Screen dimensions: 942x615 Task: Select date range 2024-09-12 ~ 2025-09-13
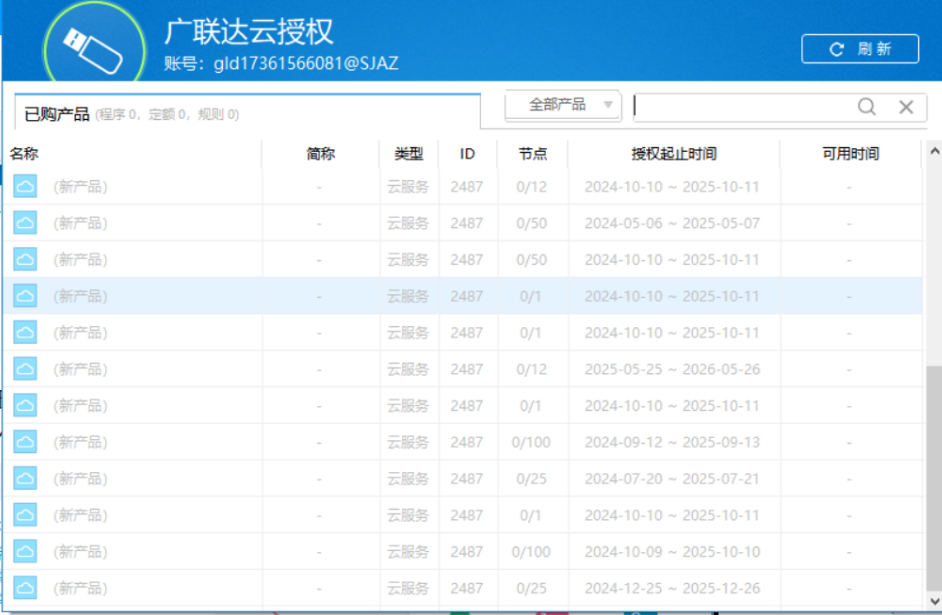pyautogui.click(x=672, y=443)
